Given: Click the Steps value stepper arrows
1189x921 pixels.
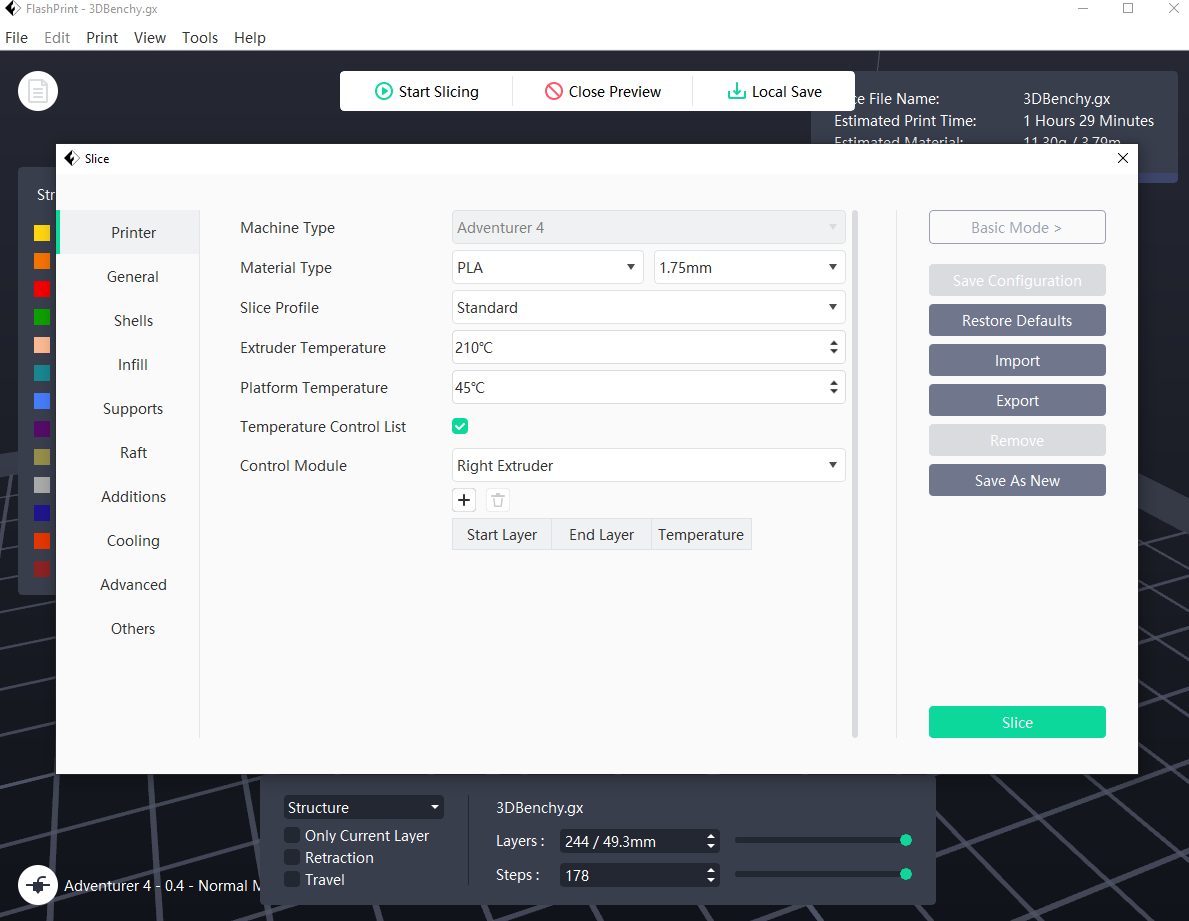Looking at the screenshot, I should coord(711,875).
